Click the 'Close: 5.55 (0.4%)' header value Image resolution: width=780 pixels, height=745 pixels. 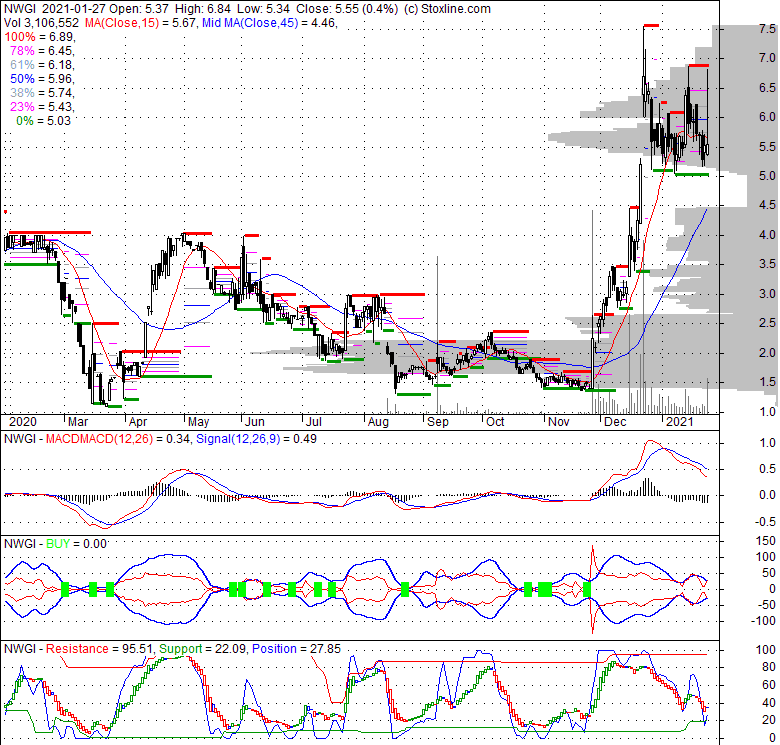pyautogui.click(x=347, y=9)
